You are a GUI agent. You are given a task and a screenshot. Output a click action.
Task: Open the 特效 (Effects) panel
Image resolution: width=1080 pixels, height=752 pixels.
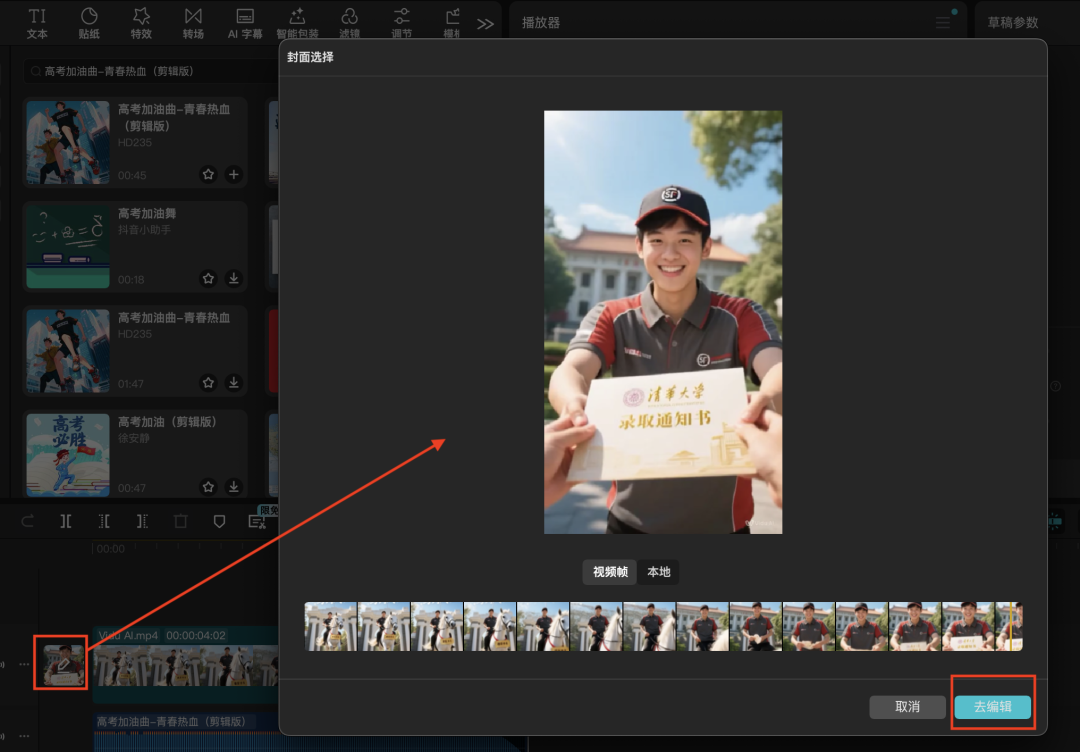[141, 22]
